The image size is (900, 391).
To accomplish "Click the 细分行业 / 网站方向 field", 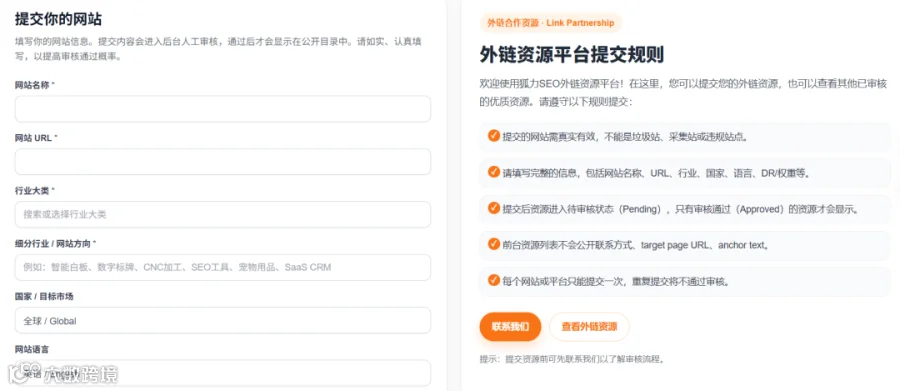I will 223,267.
